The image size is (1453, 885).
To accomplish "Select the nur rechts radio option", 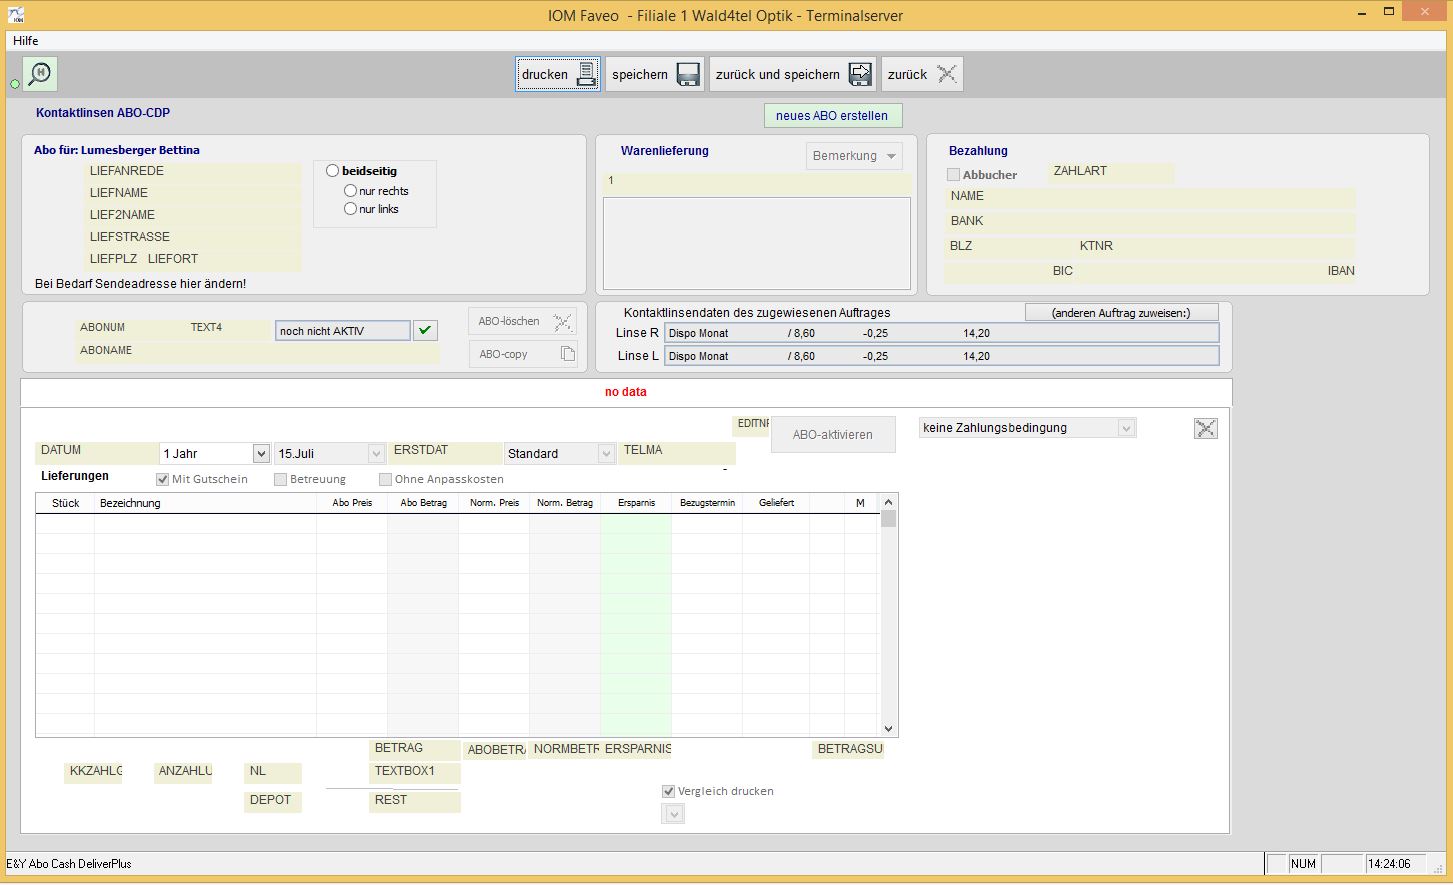I will pos(350,190).
